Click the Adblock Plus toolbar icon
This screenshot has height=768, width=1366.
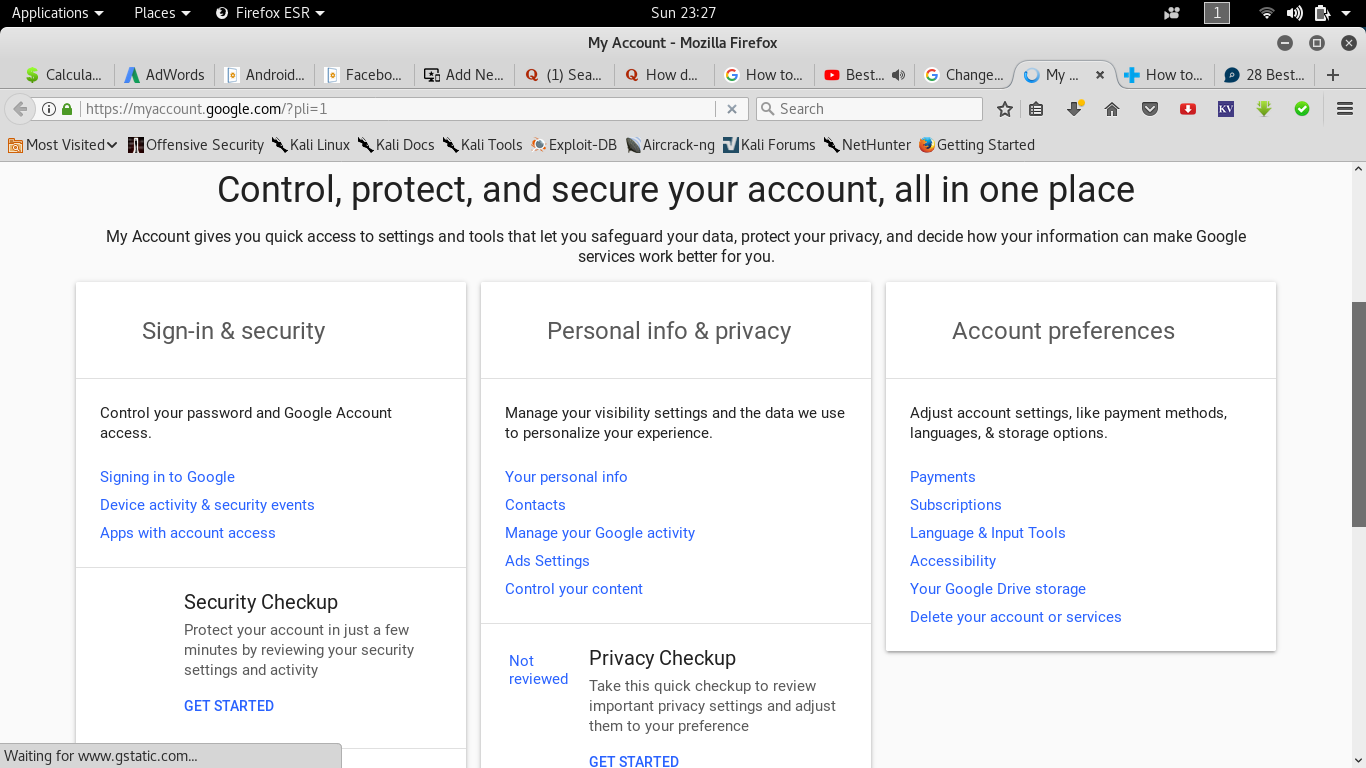[x=1187, y=108]
